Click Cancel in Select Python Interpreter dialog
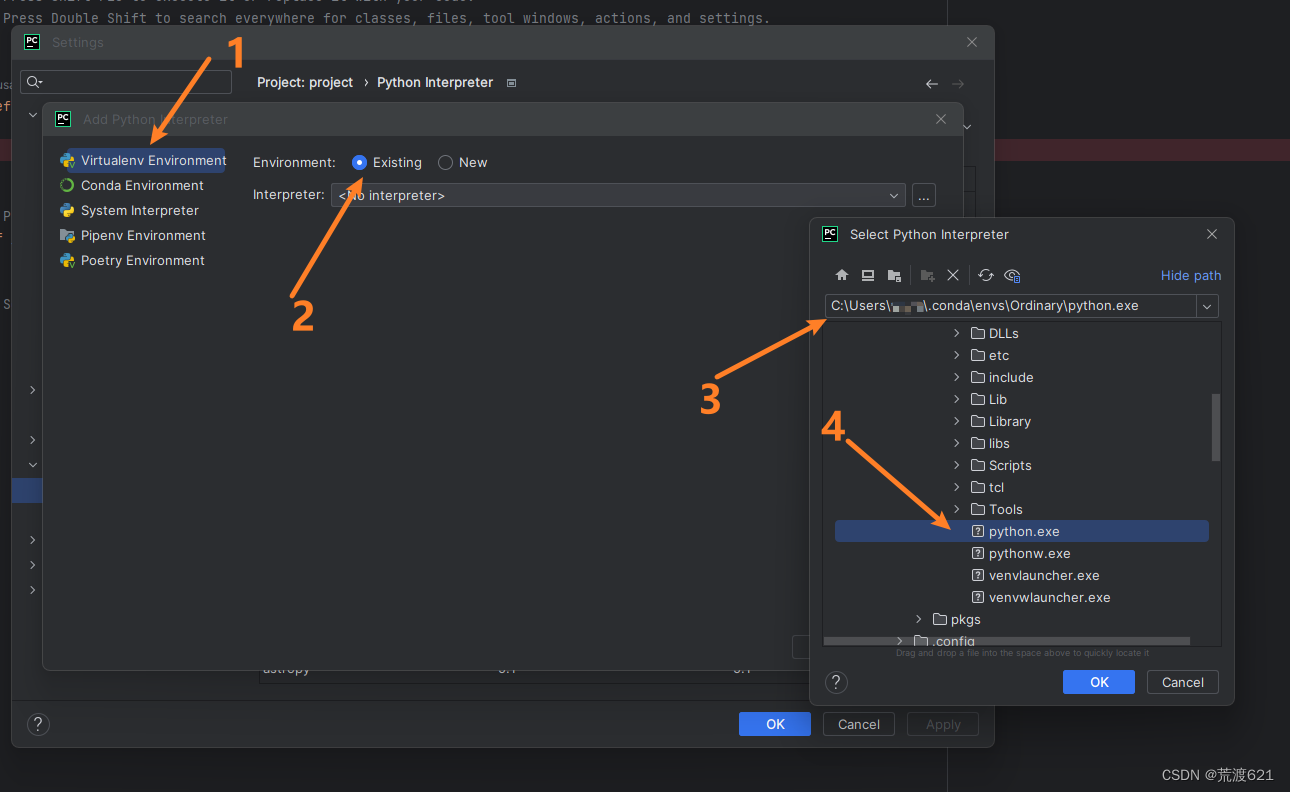The image size is (1290, 792). [1183, 682]
